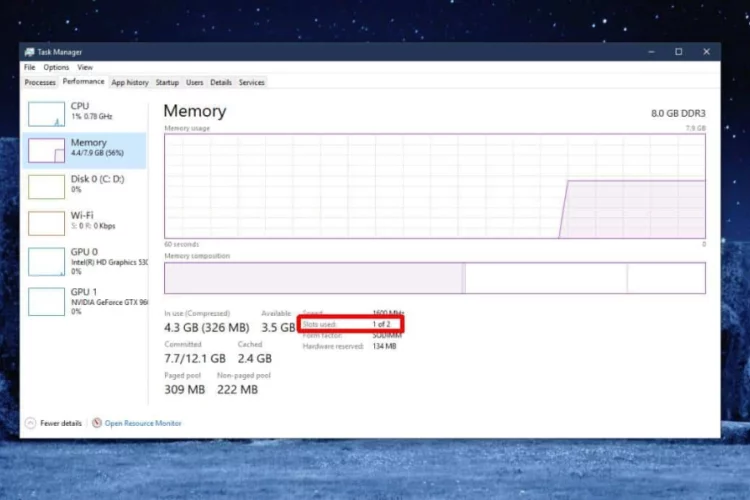Screen dimensions: 750x500
Task: Click the Paged pool 309 MB value
Action: (x=185, y=389)
